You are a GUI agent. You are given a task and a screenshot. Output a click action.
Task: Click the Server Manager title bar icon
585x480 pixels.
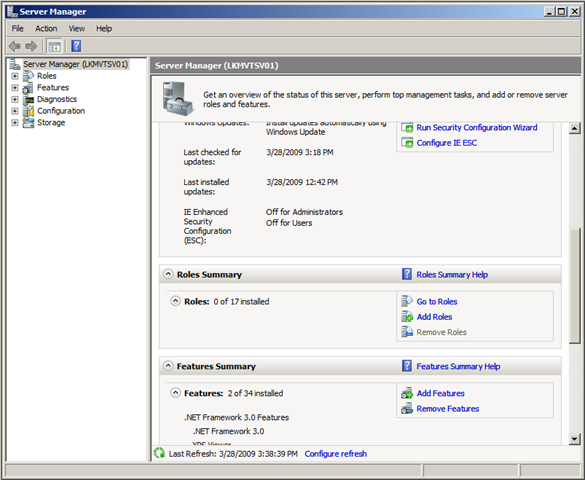[12, 12]
